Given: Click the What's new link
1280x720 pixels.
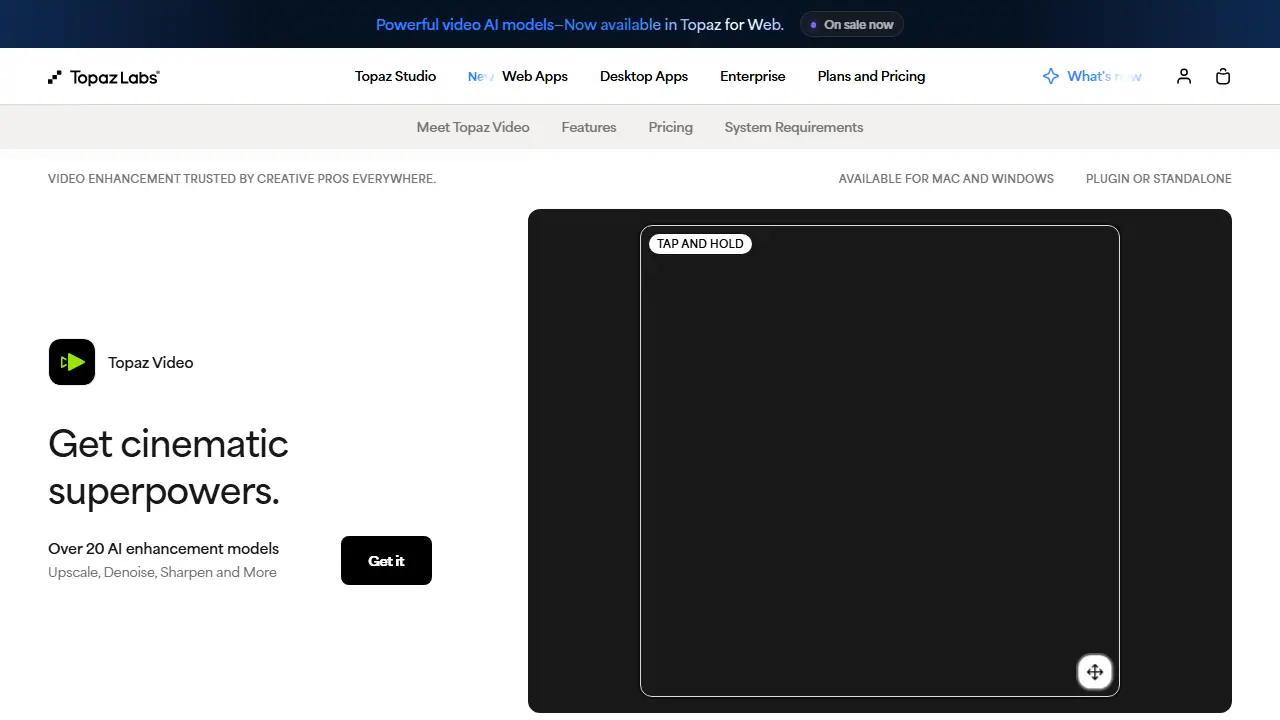Looking at the screenshot, I should pos(1104,76).
